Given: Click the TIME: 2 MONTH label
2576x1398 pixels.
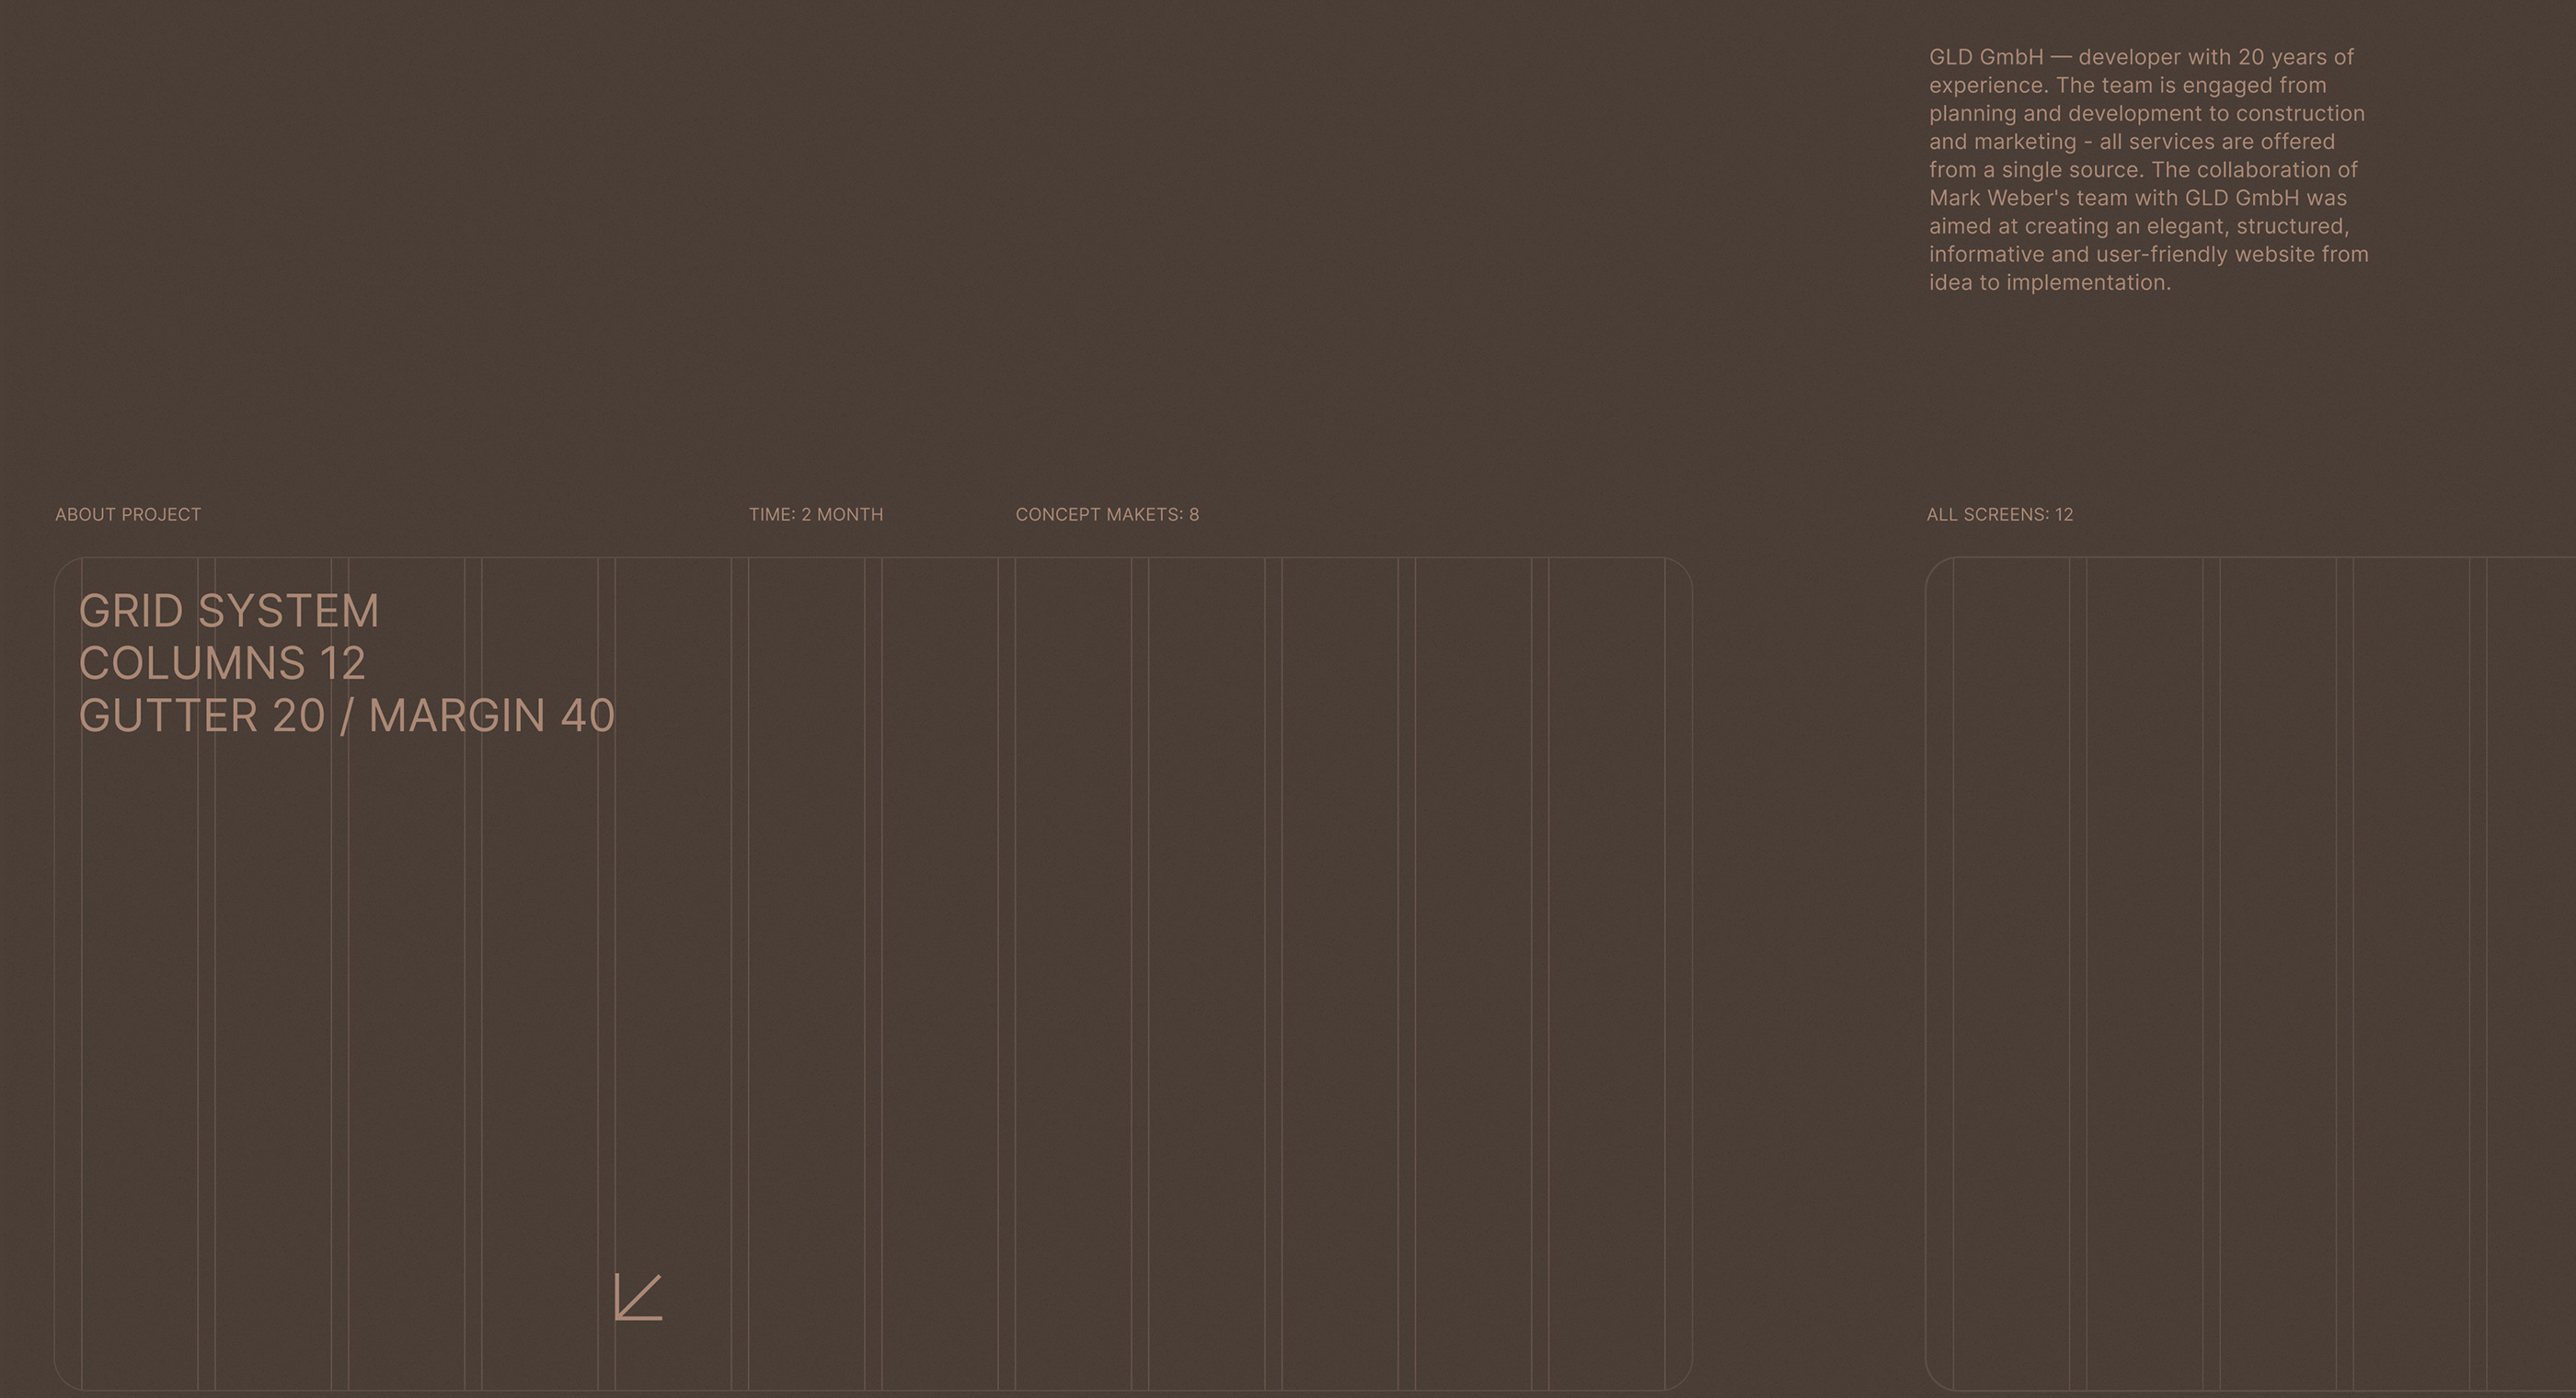Looking at the screenshot, I should point(815,514).
